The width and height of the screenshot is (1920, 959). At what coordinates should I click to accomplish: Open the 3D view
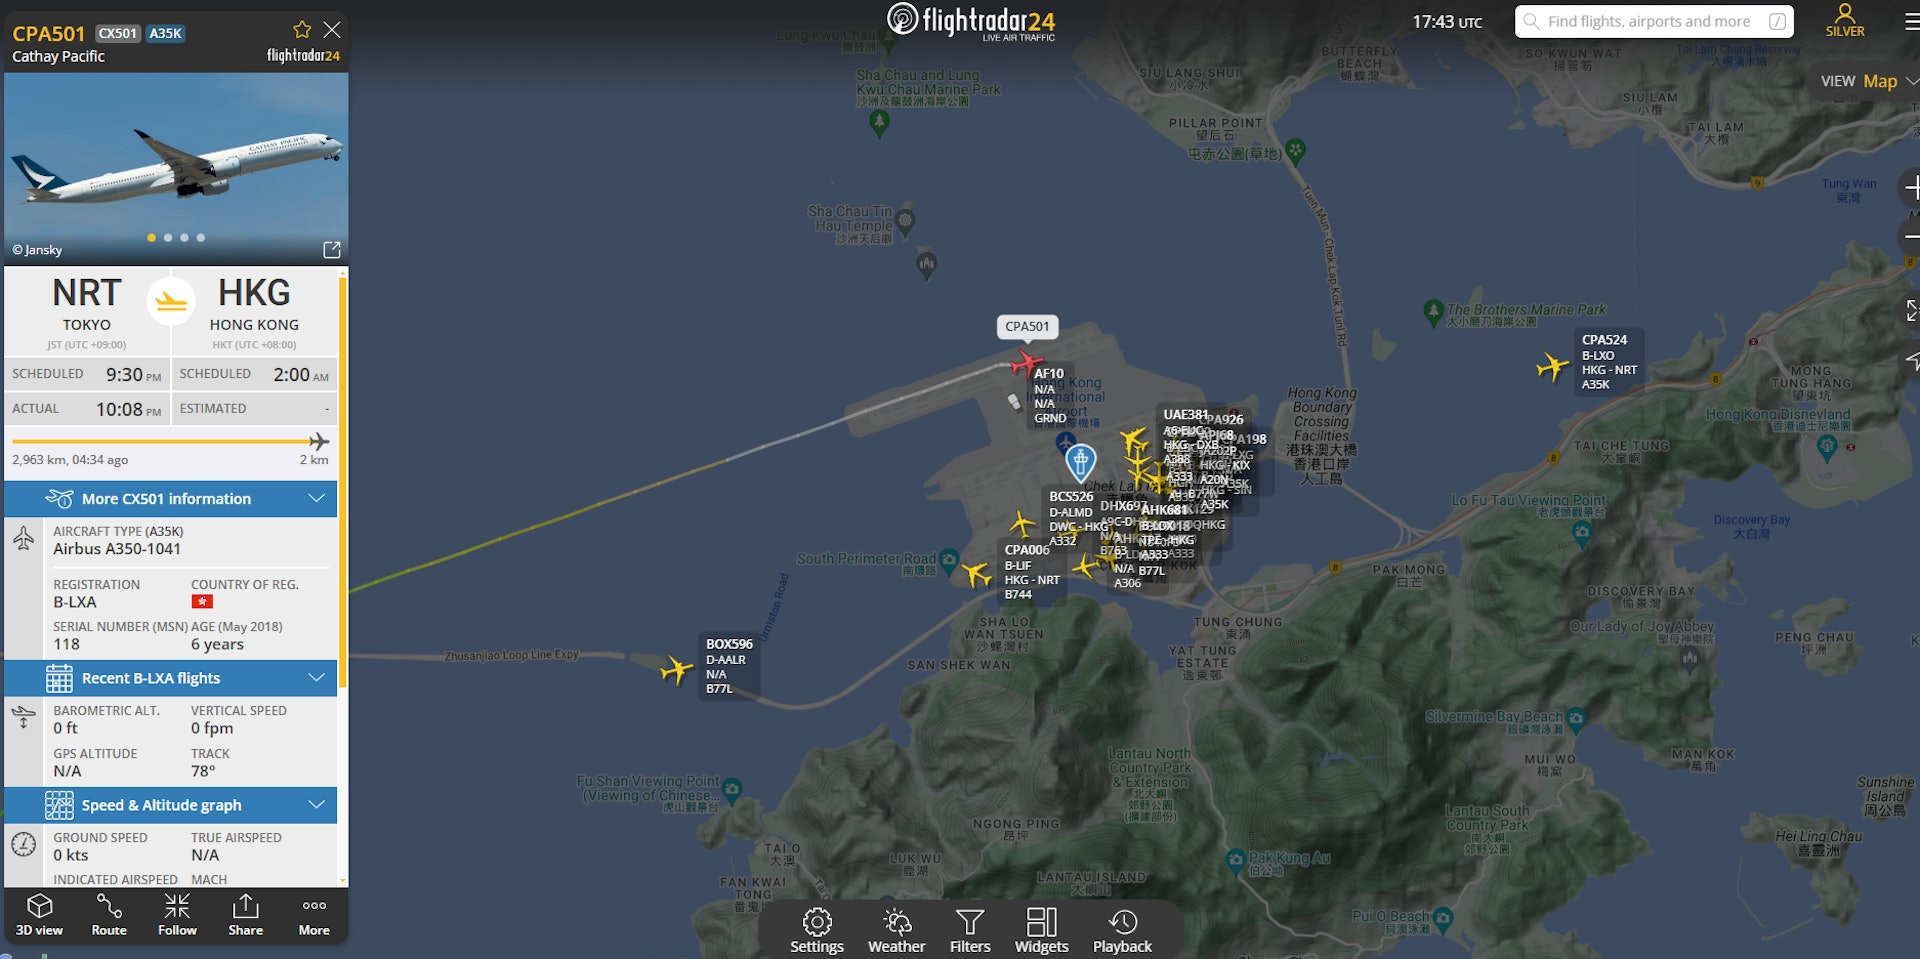(39, 914)
